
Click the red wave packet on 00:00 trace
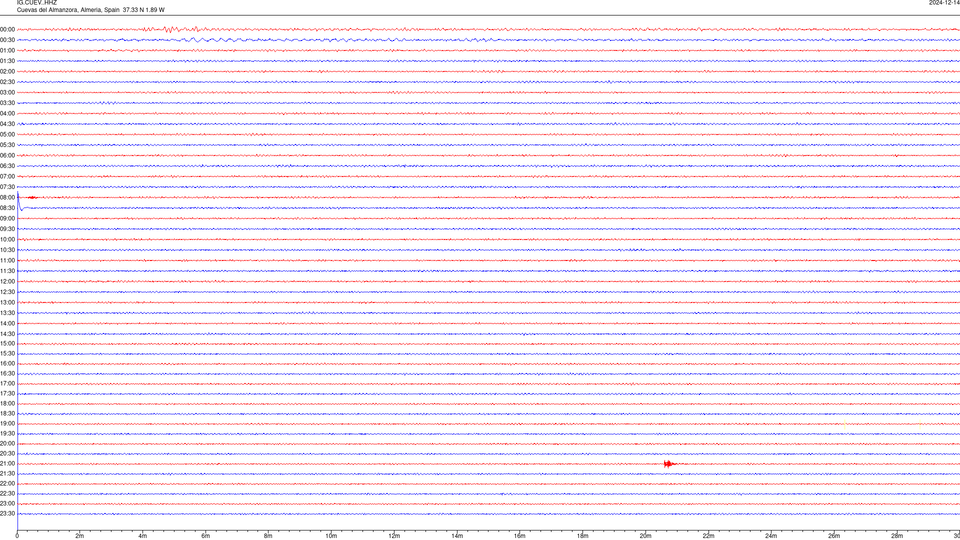click(x=171, y=29)
